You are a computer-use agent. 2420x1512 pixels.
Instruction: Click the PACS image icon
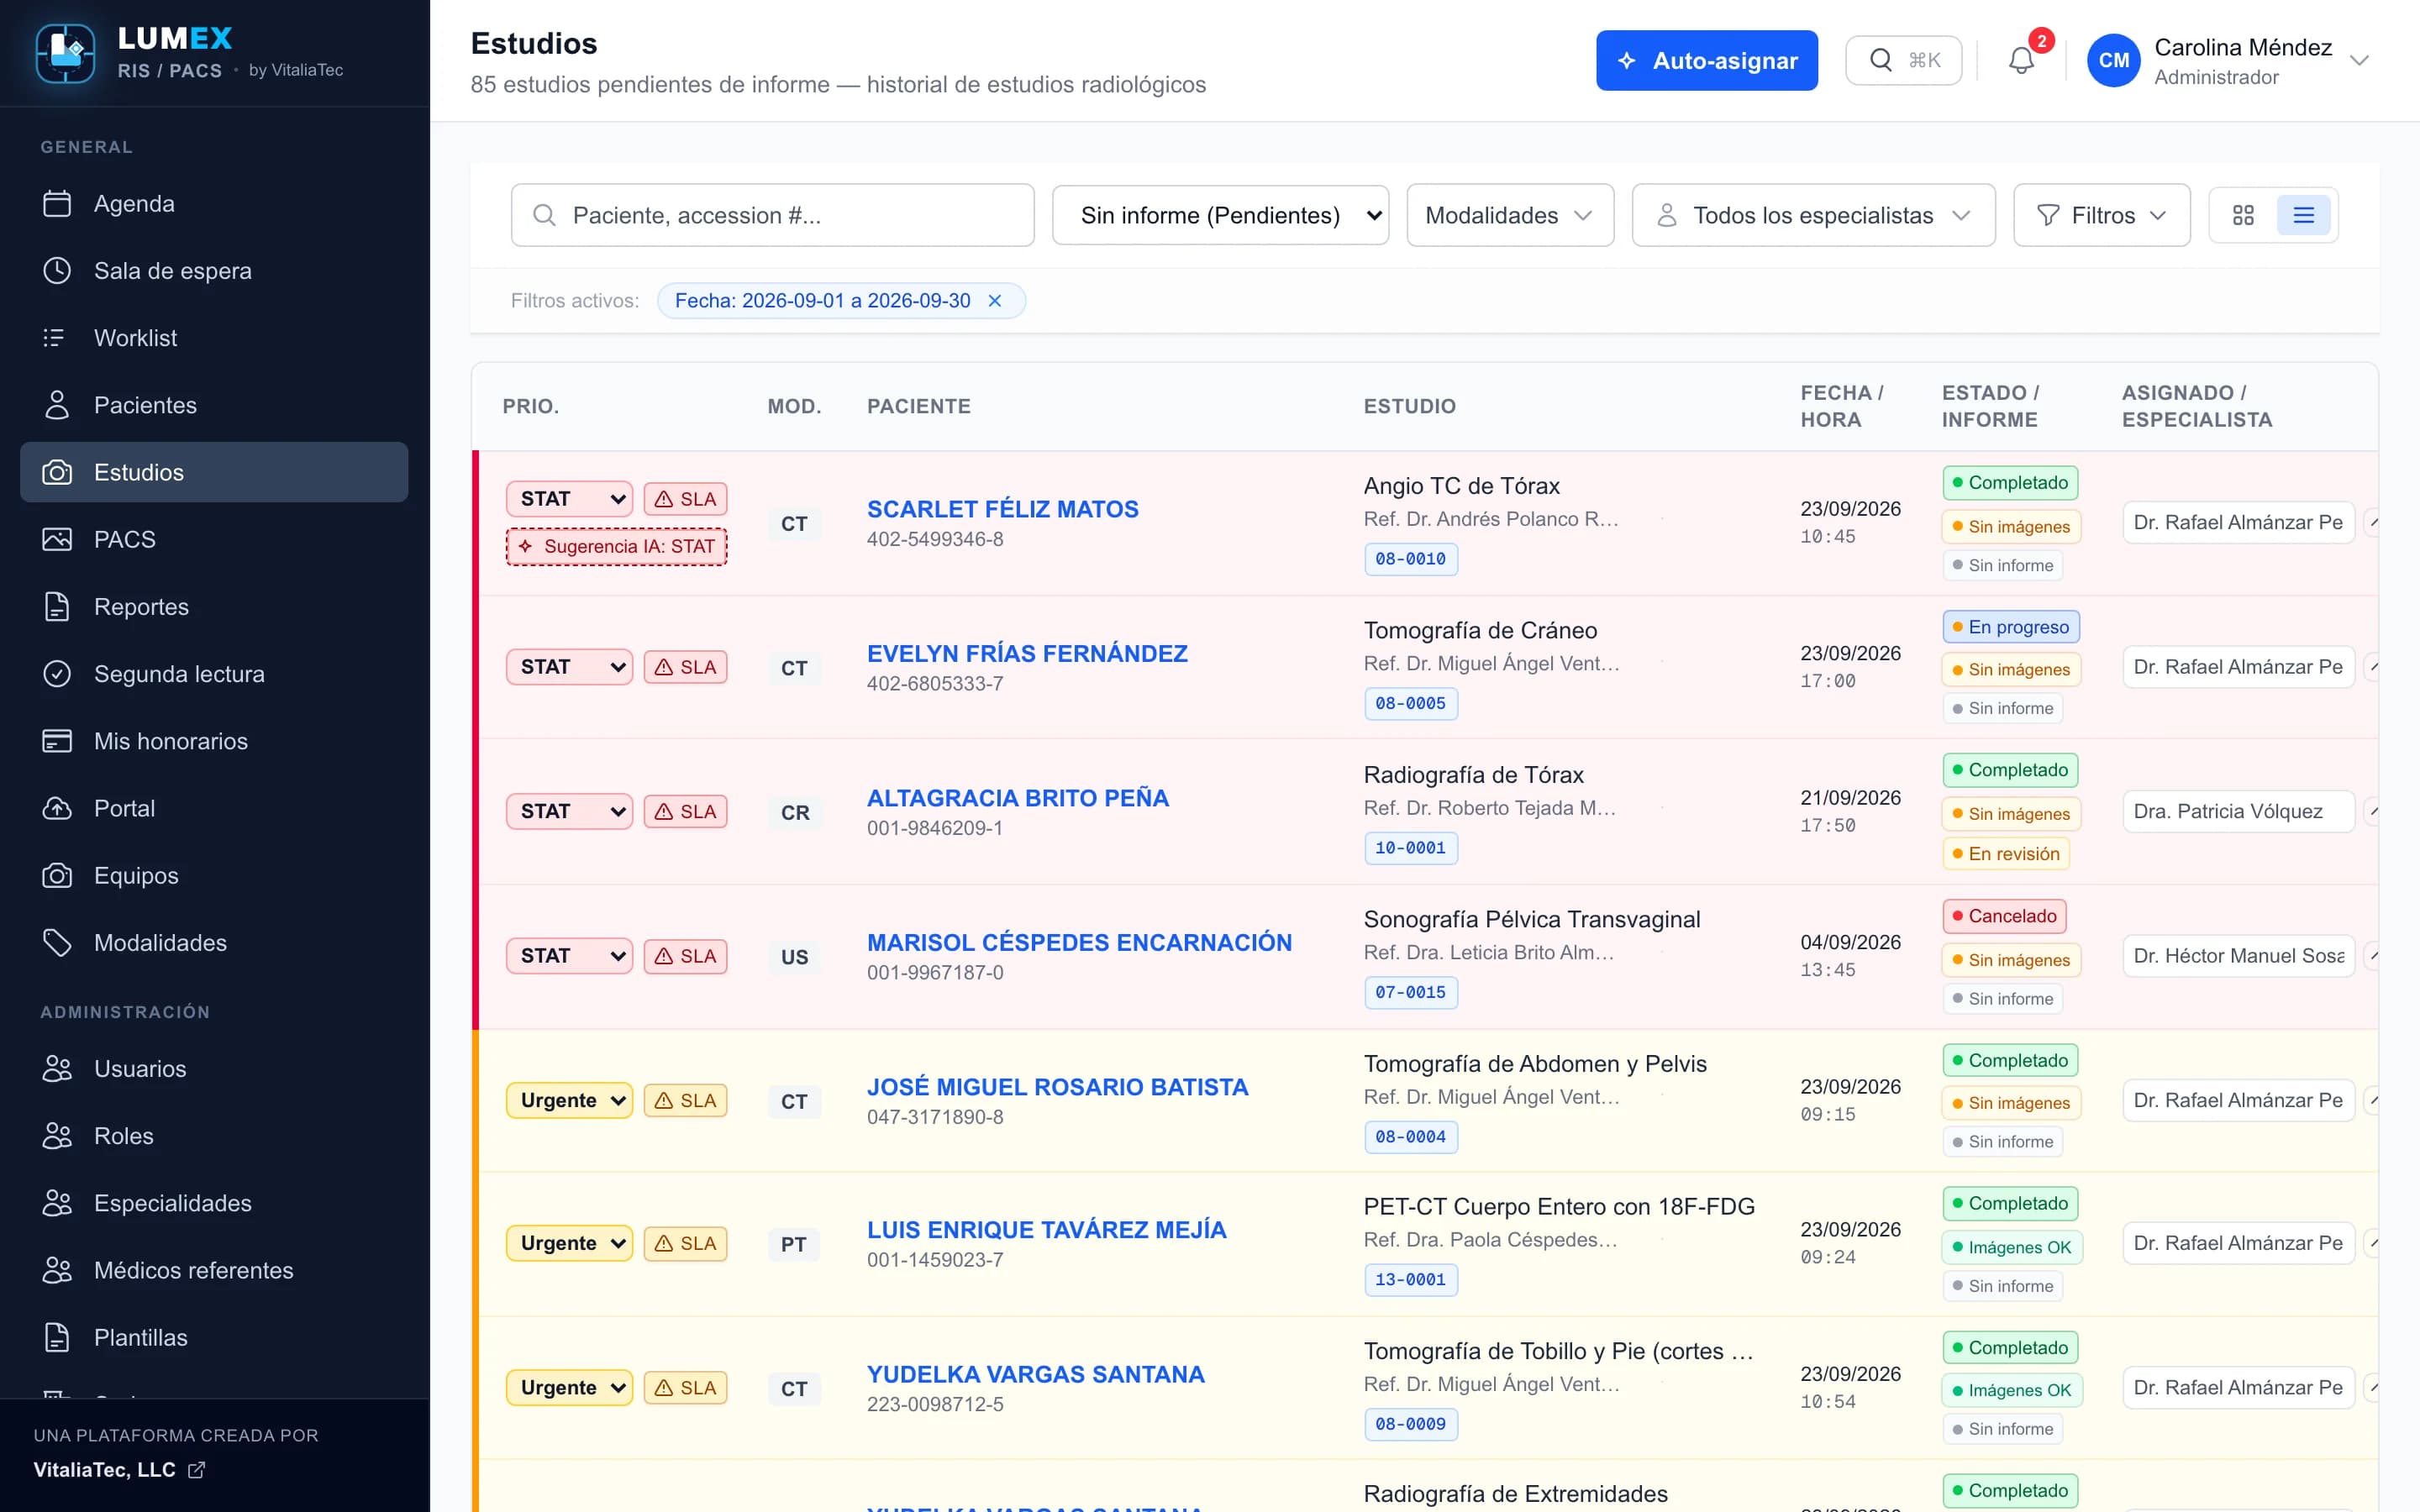57,540
